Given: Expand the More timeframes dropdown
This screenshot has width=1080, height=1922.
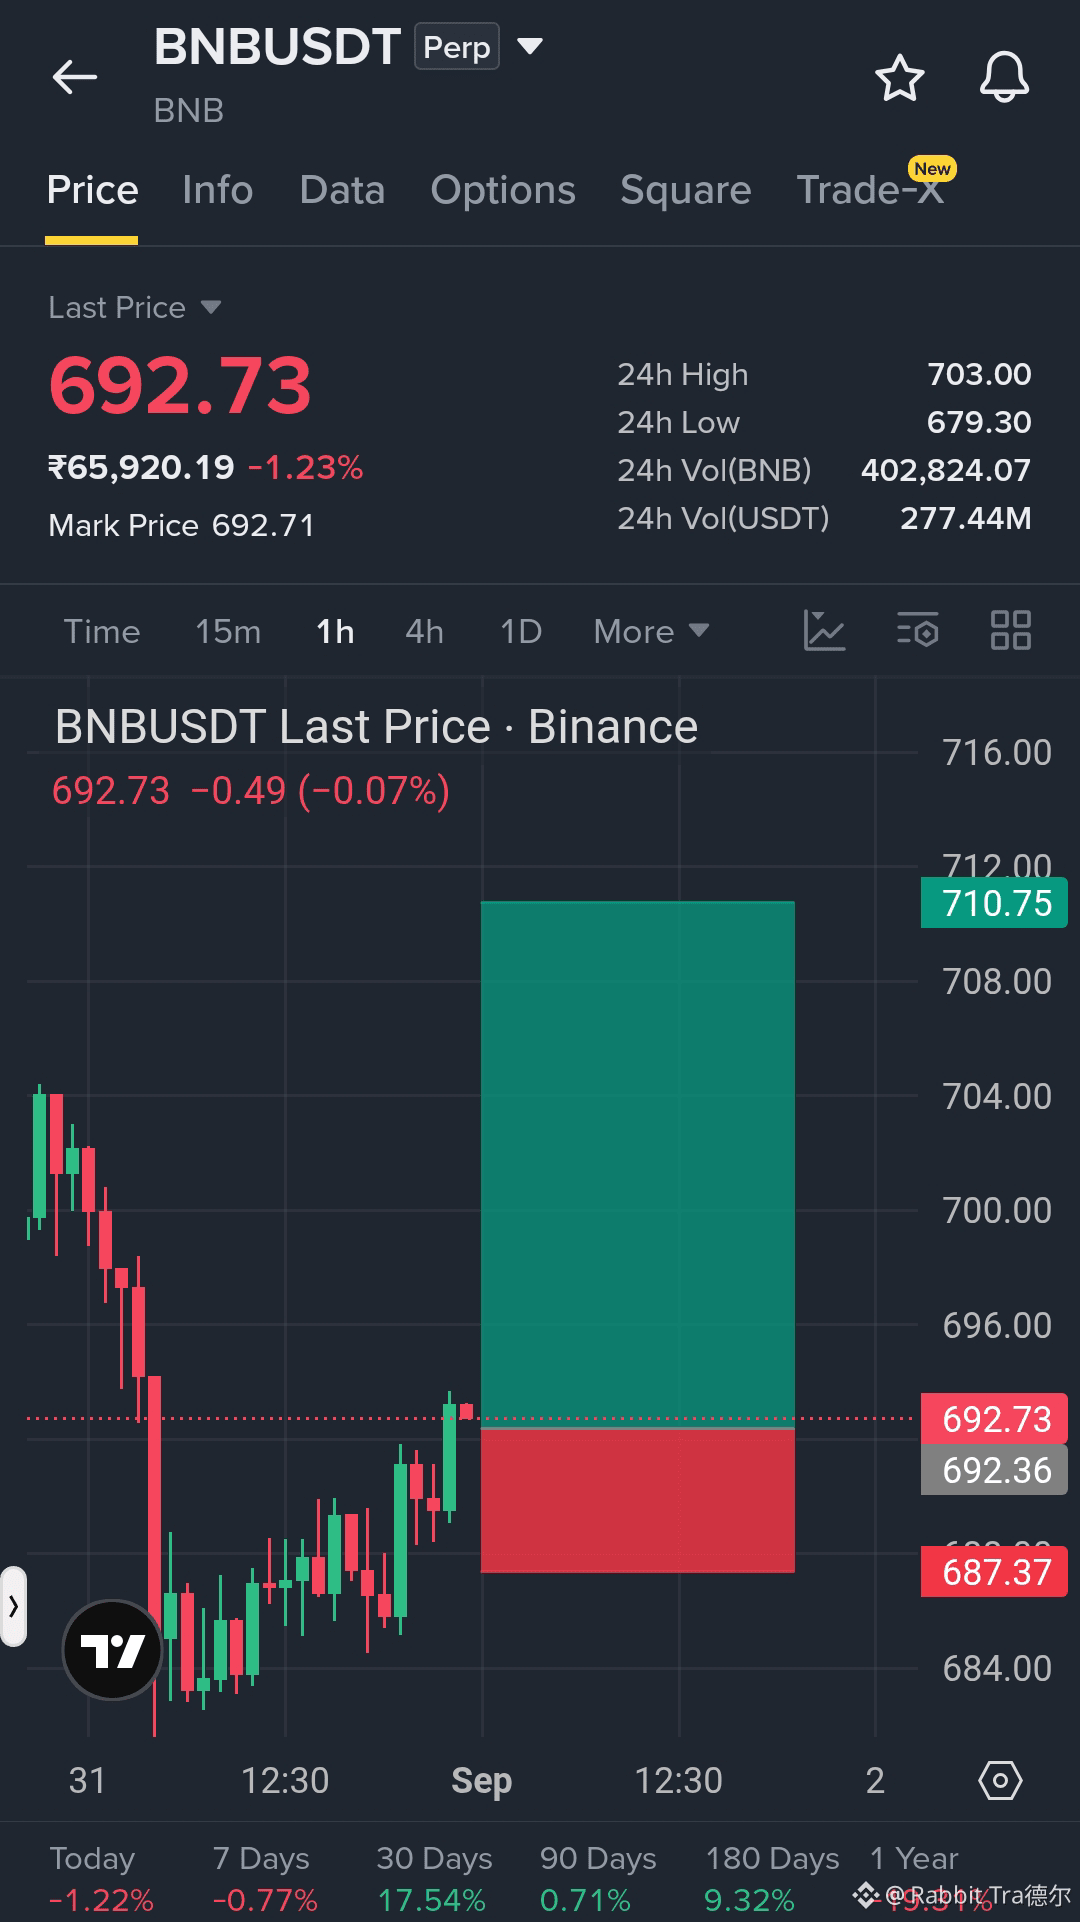Looking at the screenshot, I should tap(651, 631).
